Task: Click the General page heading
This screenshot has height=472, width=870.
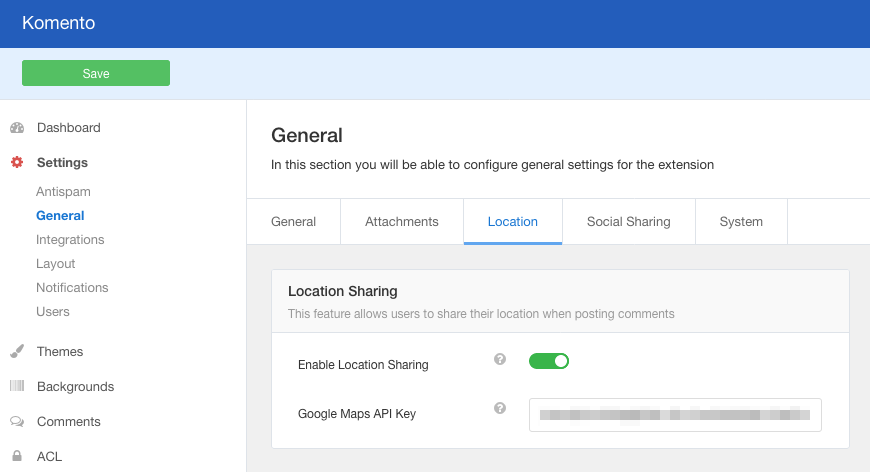Action: [x=307, y=135]
